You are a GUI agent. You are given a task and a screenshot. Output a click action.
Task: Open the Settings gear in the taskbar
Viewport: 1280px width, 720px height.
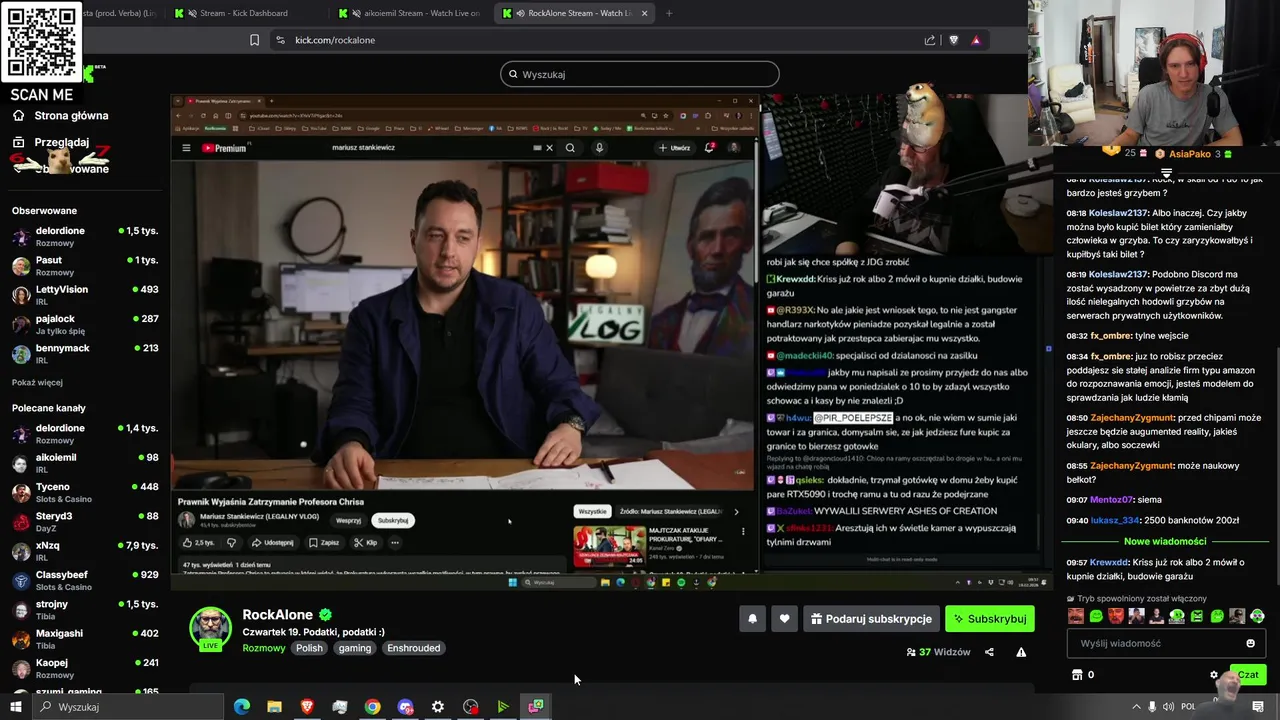[x=438, y=707]
